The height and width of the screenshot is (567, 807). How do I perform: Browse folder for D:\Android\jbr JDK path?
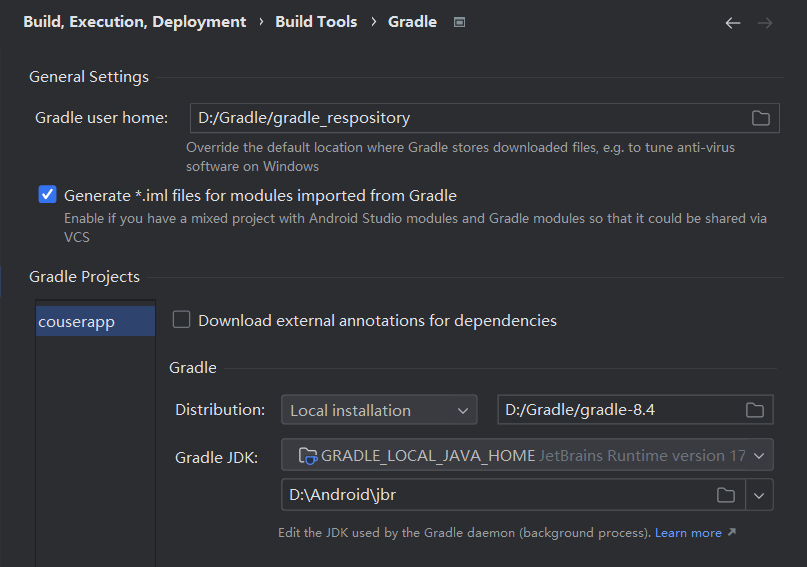click(x=726, y=495)
